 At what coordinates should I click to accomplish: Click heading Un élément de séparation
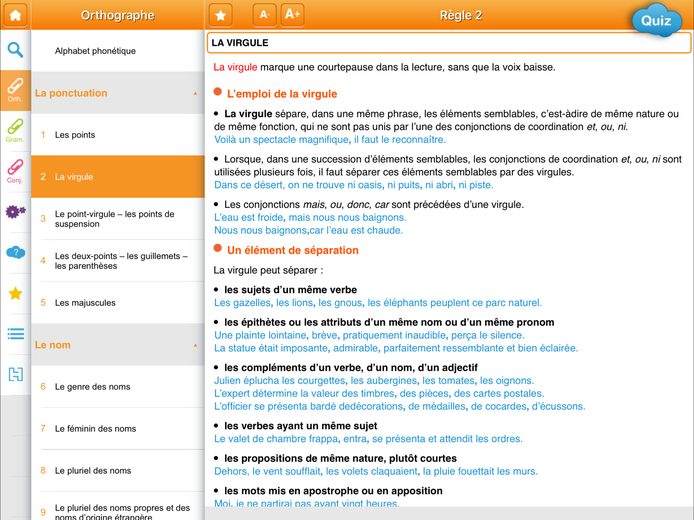point(293,250)
